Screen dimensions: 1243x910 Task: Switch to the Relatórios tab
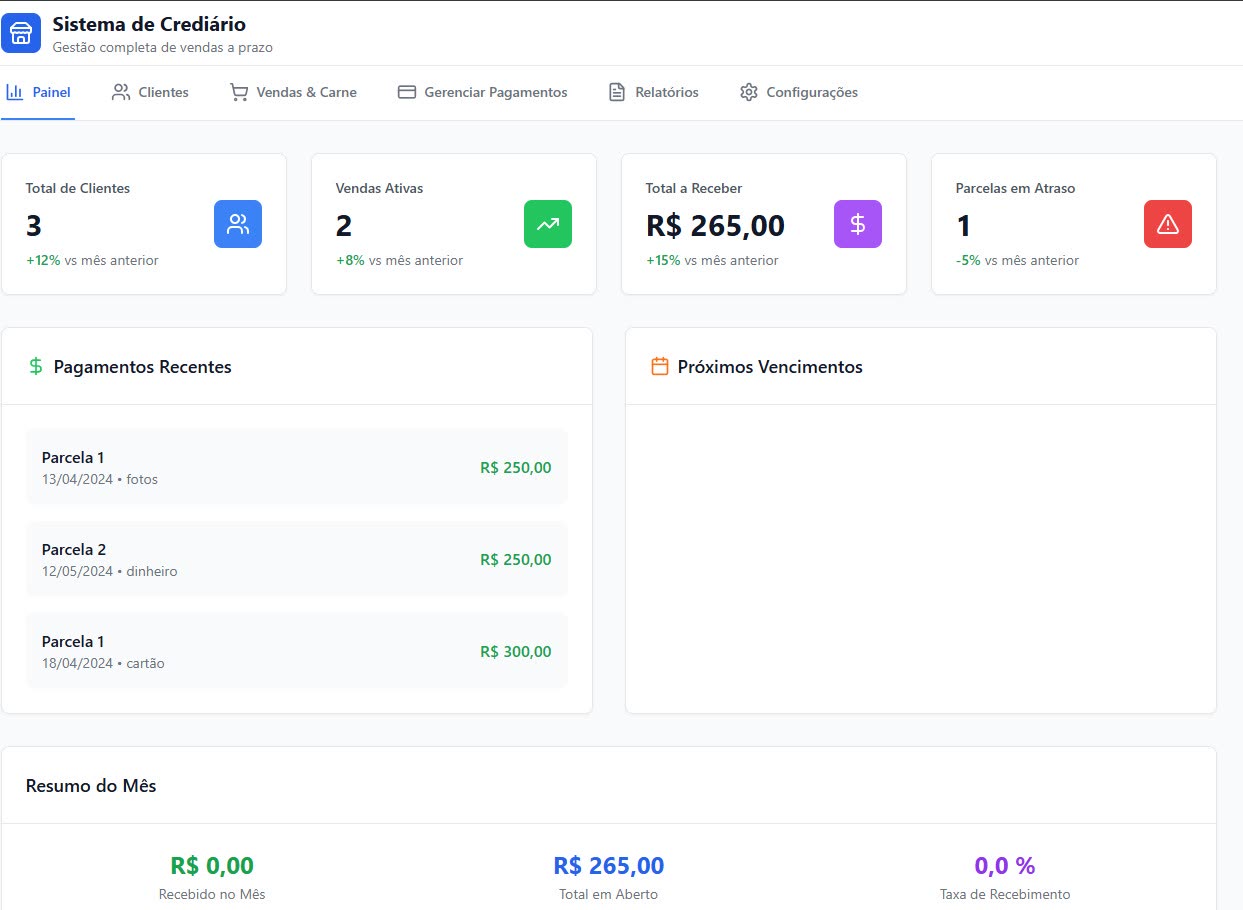[654, 93]
